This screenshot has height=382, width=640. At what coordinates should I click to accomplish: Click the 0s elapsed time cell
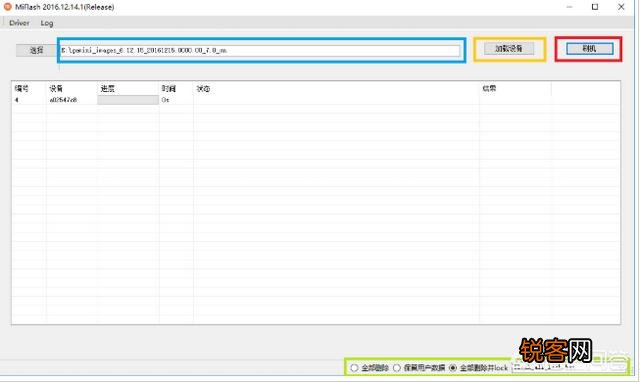(x=165, y=100)
